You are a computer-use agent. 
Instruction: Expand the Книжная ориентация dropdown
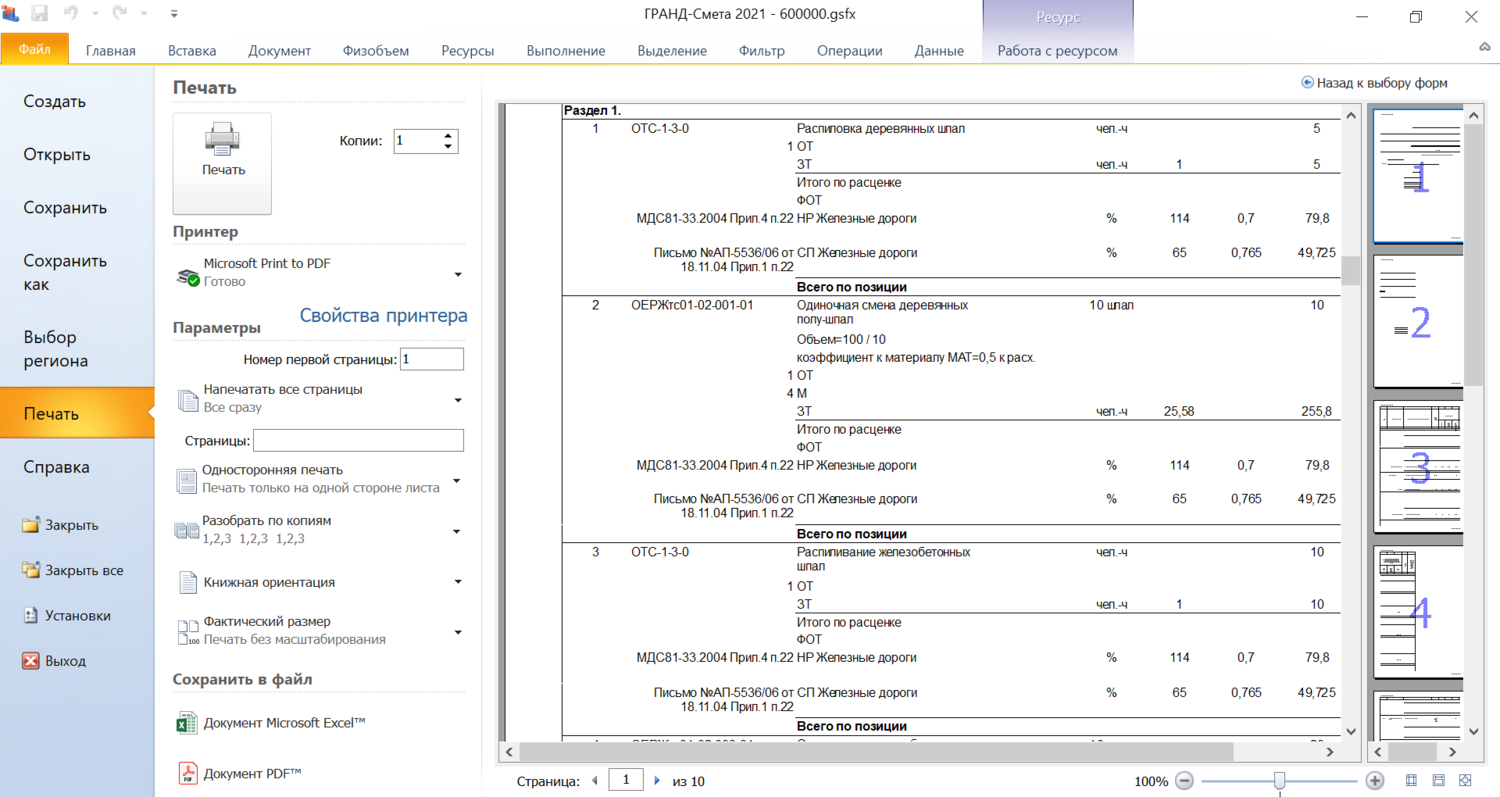pos(458,581)
